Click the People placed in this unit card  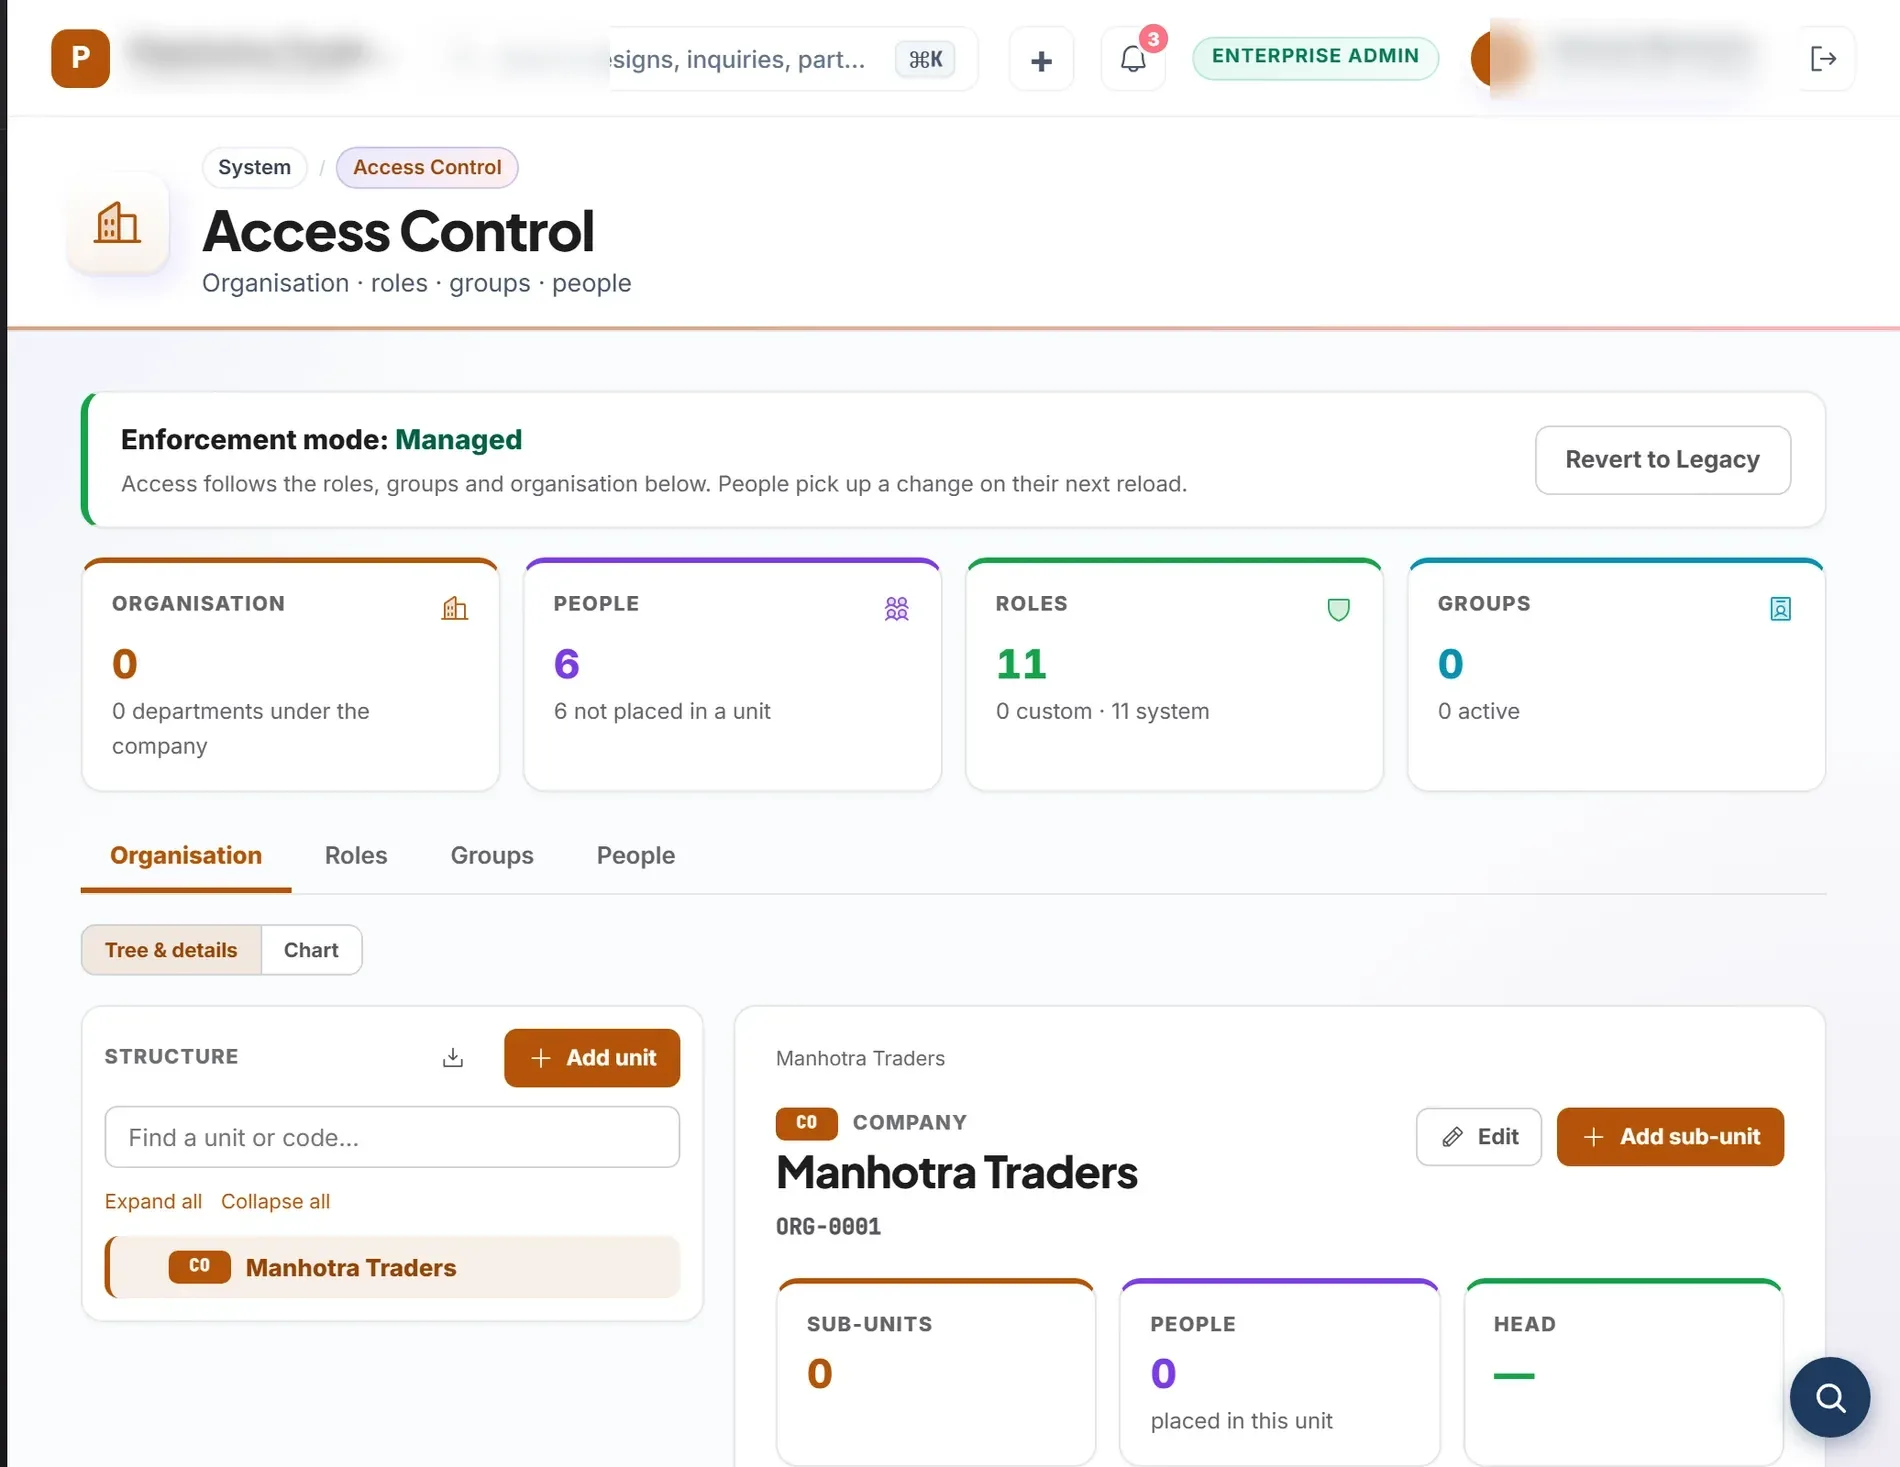click(x=1279, y=1372)
